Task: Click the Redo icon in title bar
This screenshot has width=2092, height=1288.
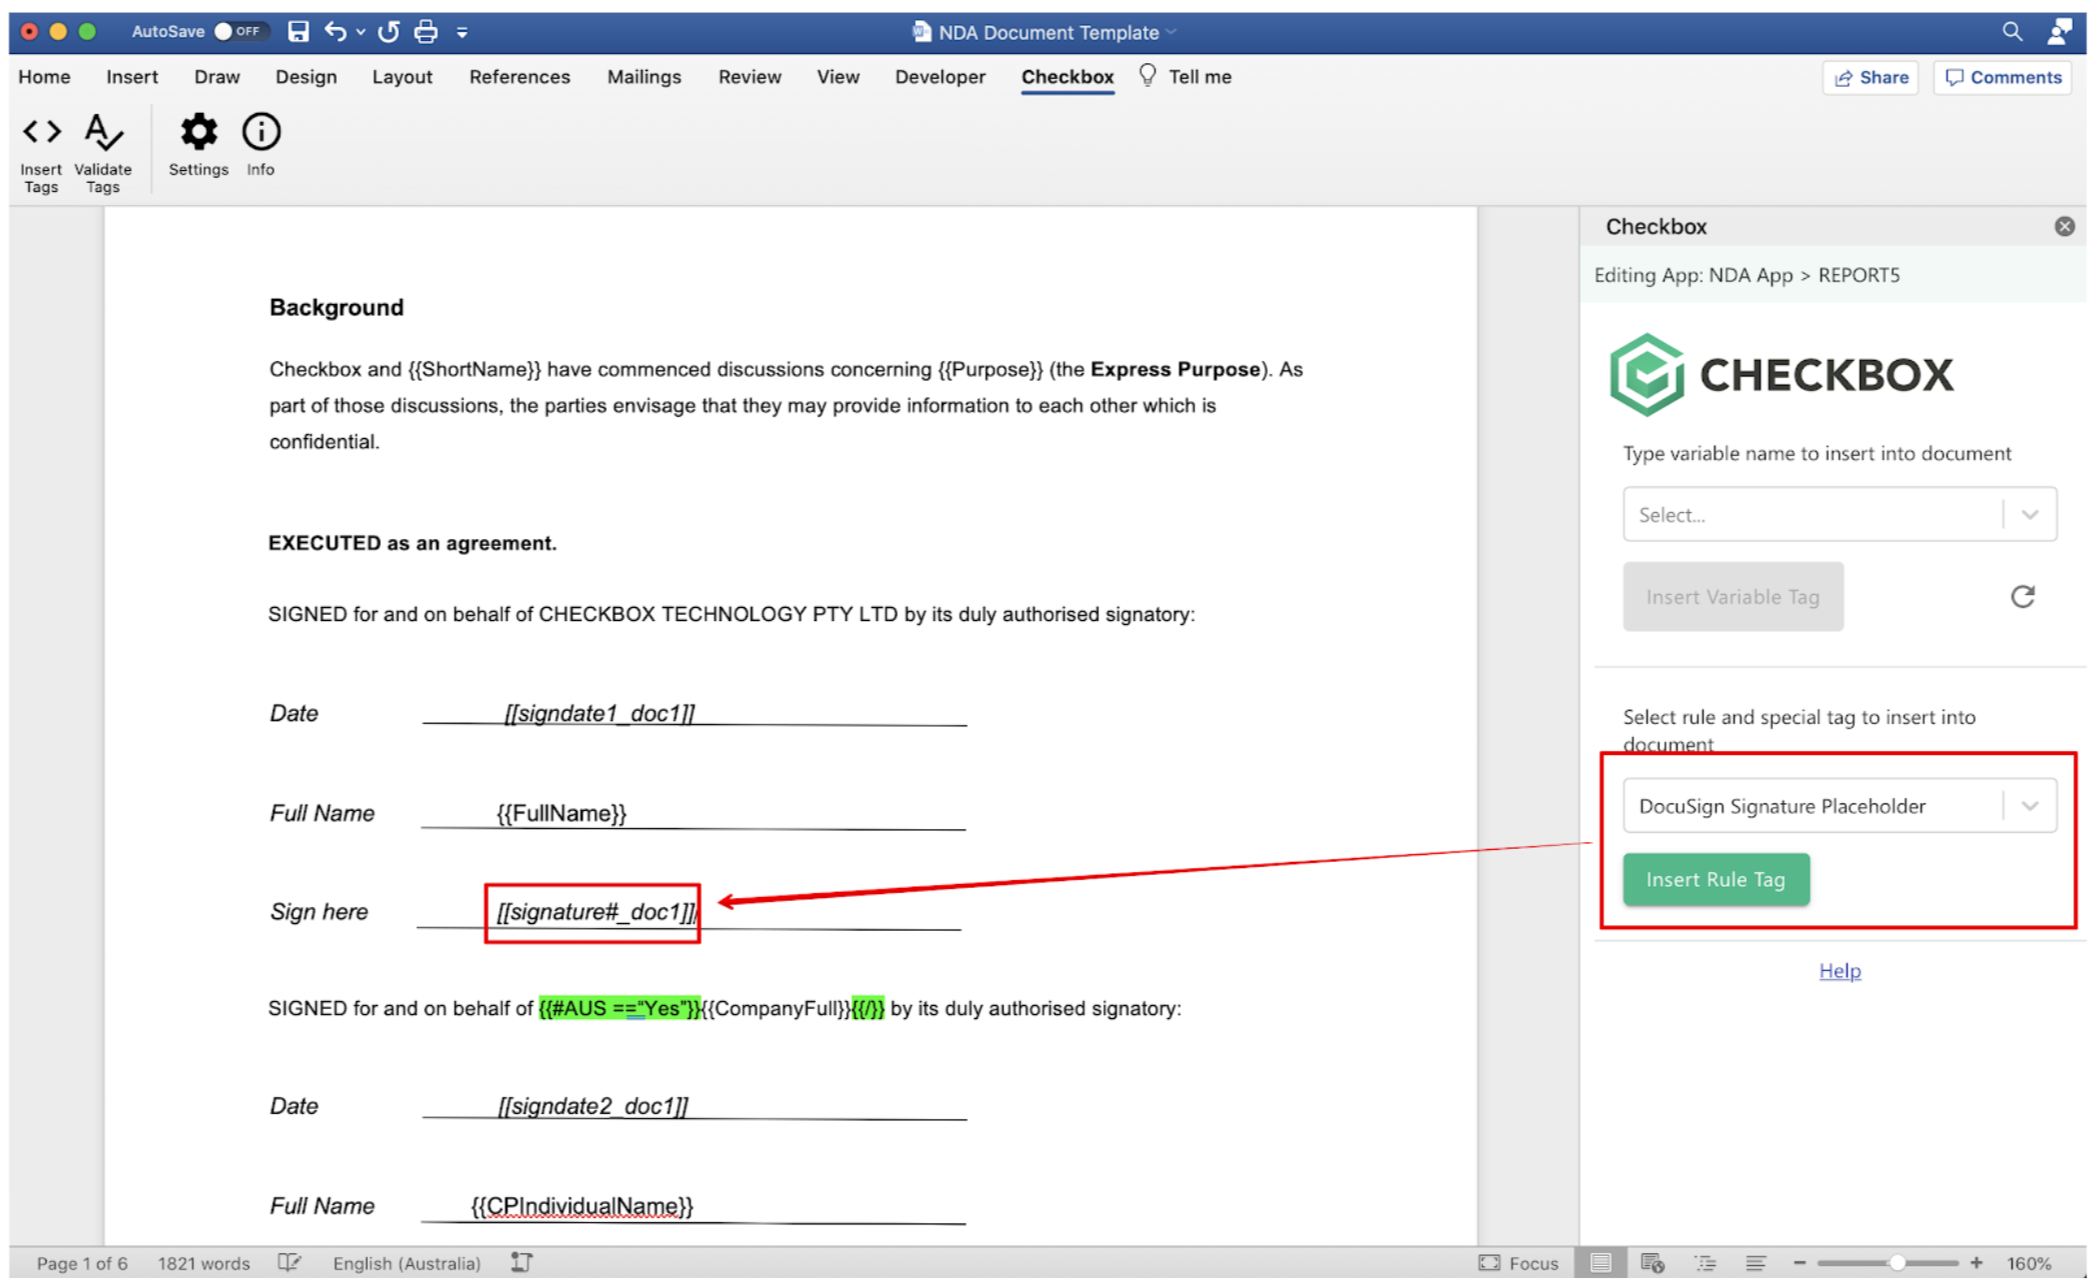Action: tap(389, 31)
